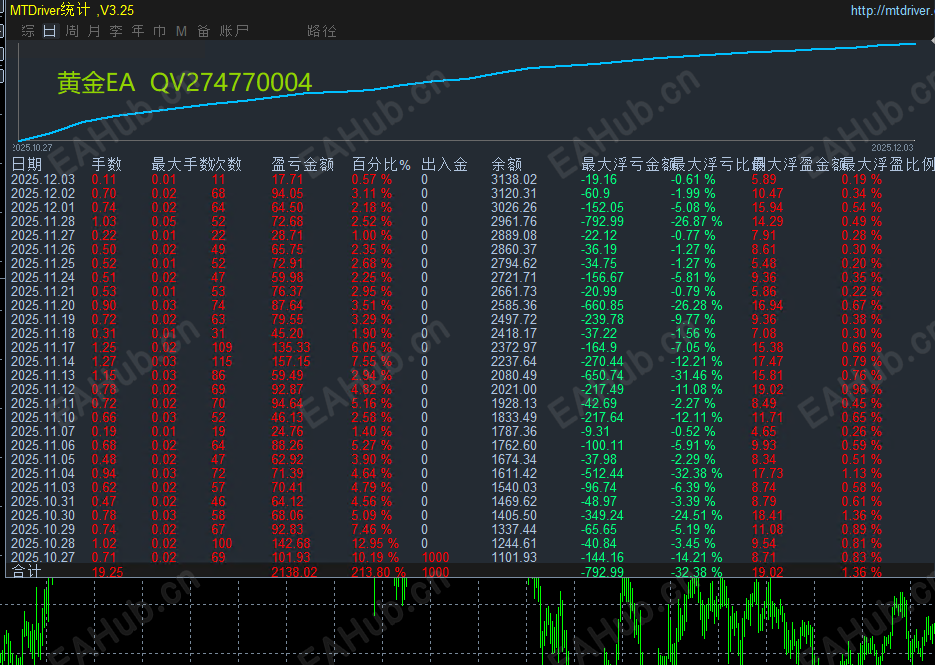Click the 尸 toolbar icon

(242, 31)
